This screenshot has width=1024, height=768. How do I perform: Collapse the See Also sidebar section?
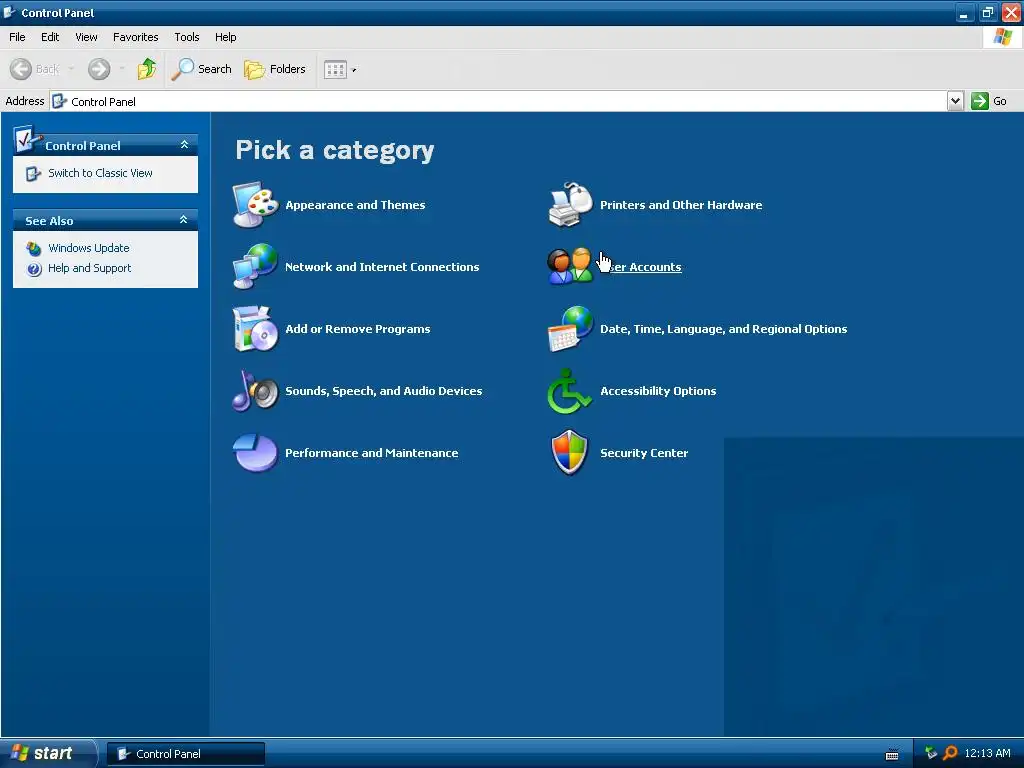[x=184, y=219]
